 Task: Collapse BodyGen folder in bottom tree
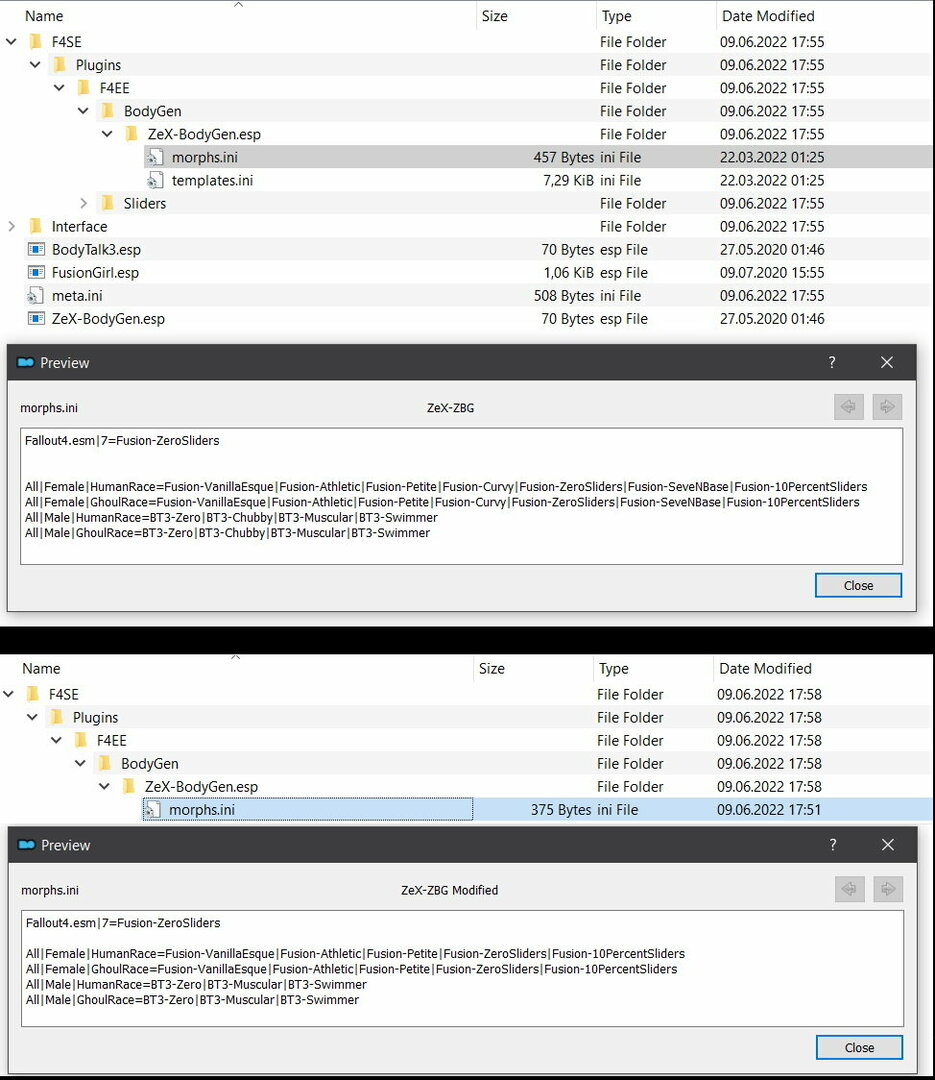click(81, 763)
